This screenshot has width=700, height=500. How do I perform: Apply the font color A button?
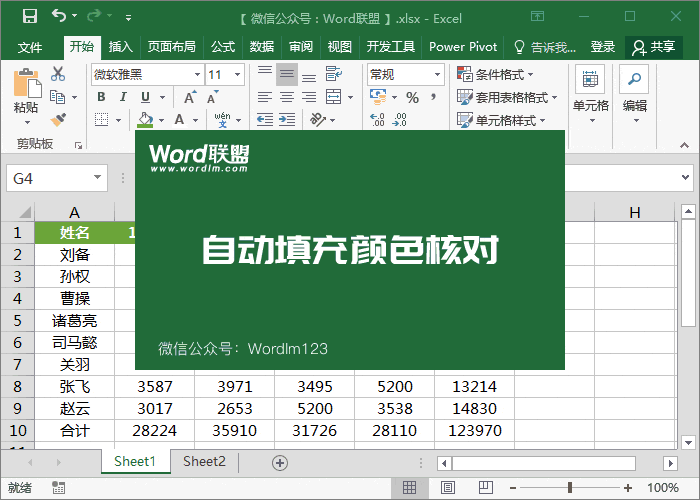click(179, 120)
